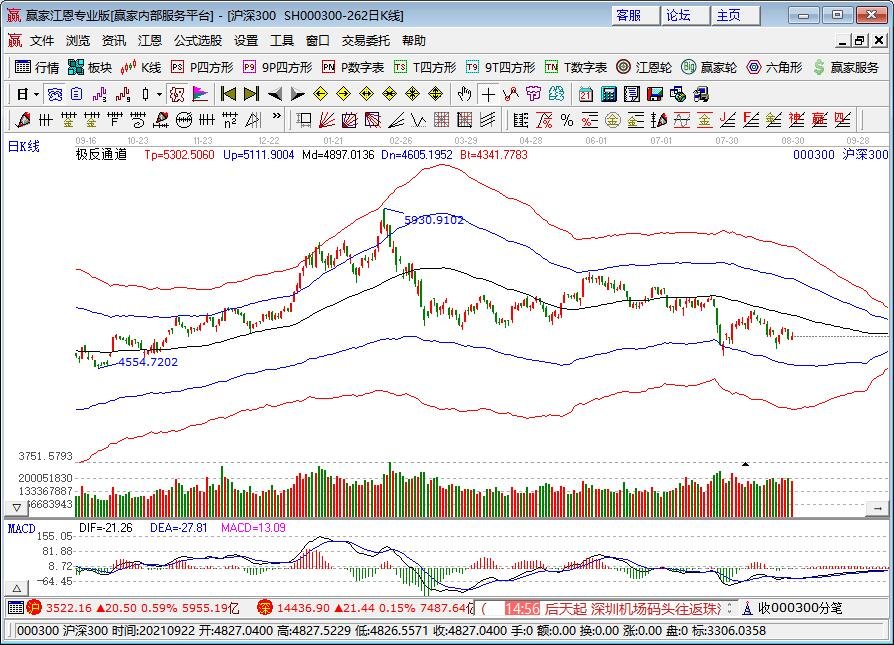The image size is (894, 645).
Task: Open the 工具 menu
Action: click(282, 40)
